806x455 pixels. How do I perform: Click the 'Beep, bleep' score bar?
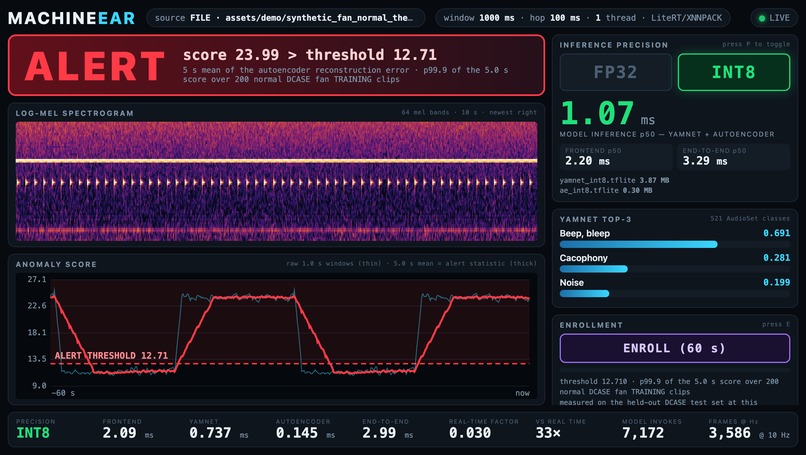pyautogui.click(x=674, y=244)
